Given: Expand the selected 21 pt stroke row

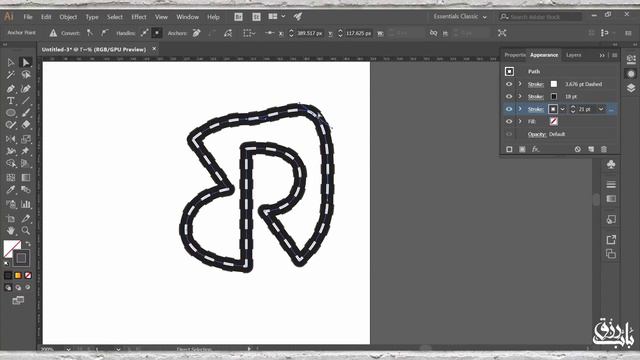Looking at the screenshot, I should 520,109.
